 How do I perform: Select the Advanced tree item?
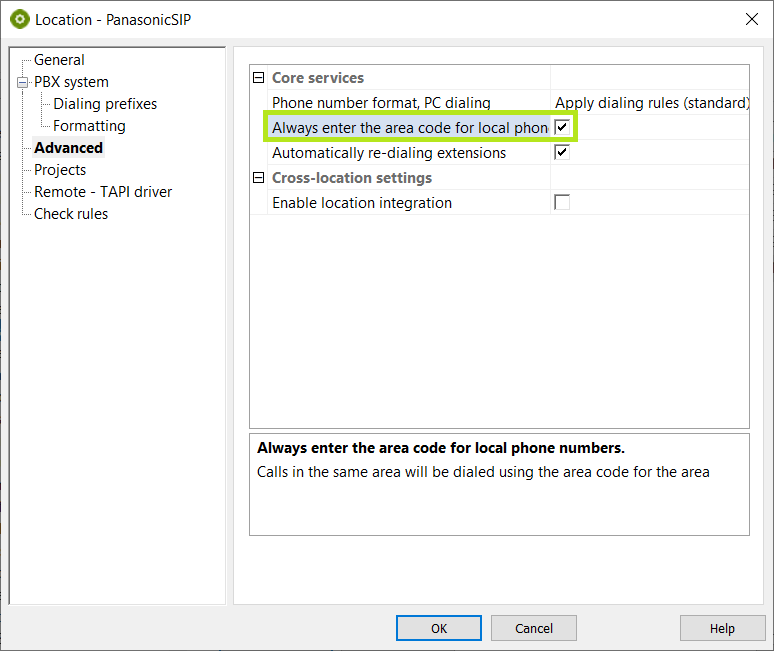pyautogui.click(x=68, y=148)
